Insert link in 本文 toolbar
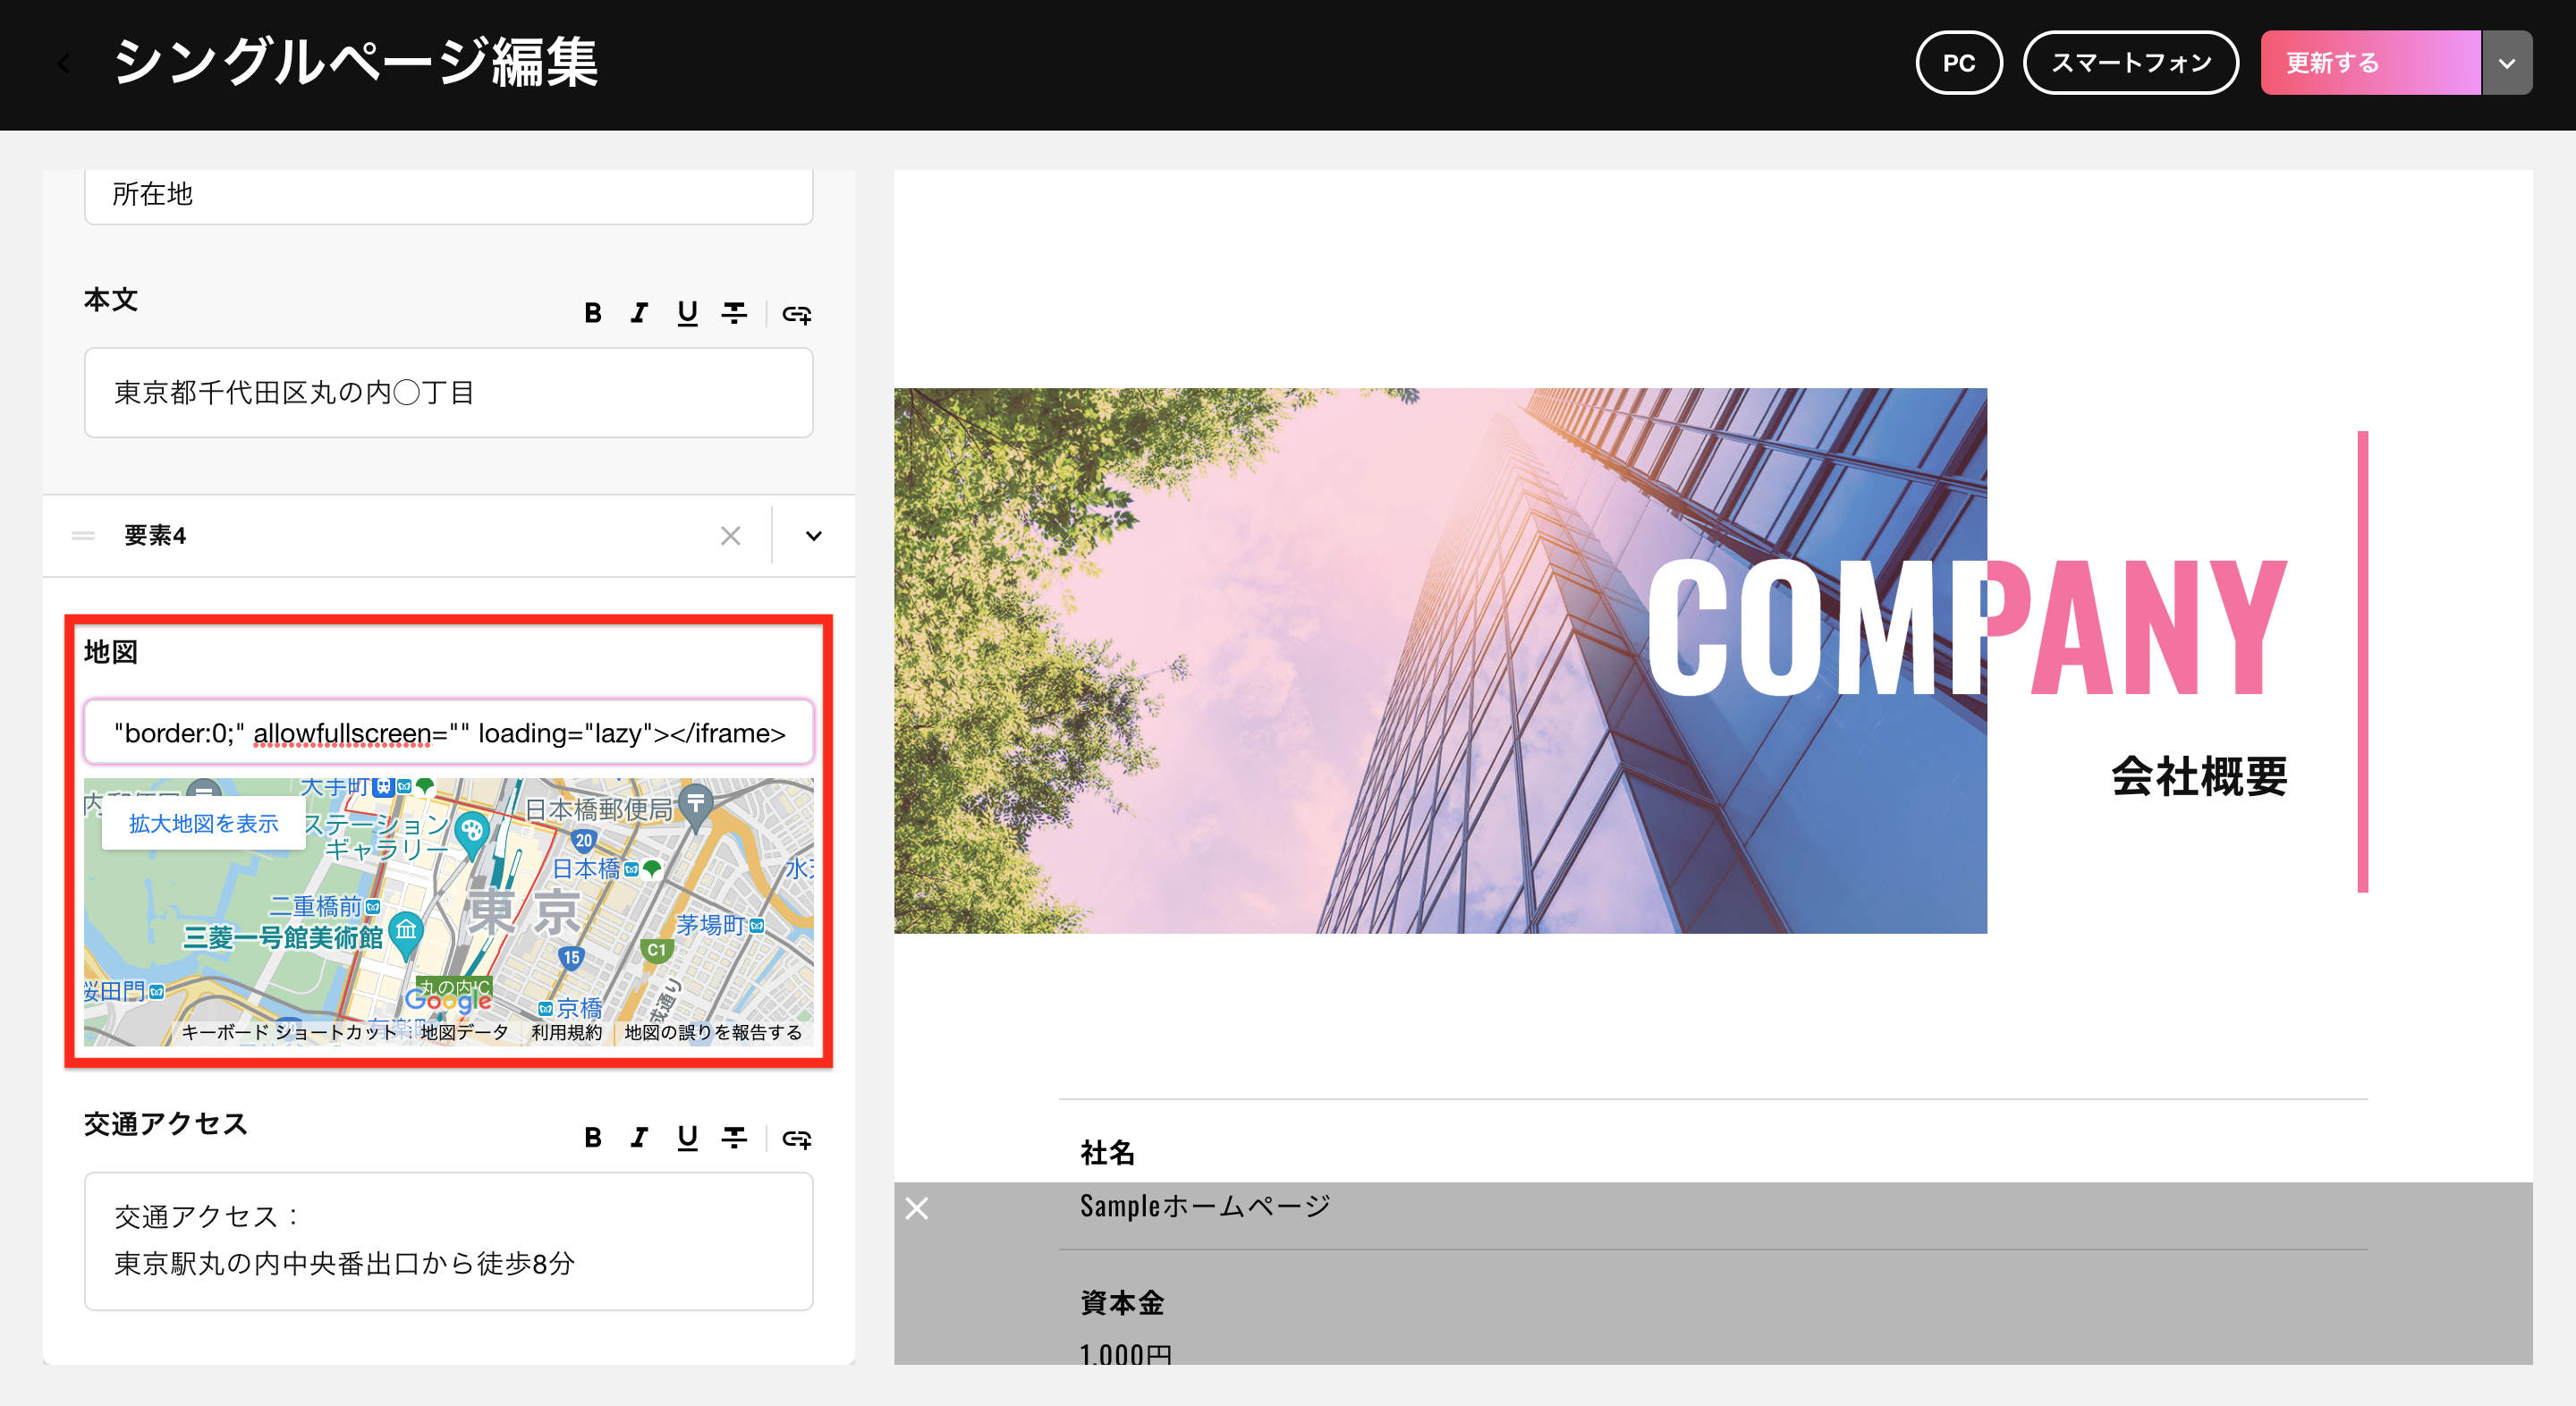Image resolution: width=2576 pixels, height=1406 pixels. pyautogui.click(x=796, y=314)
